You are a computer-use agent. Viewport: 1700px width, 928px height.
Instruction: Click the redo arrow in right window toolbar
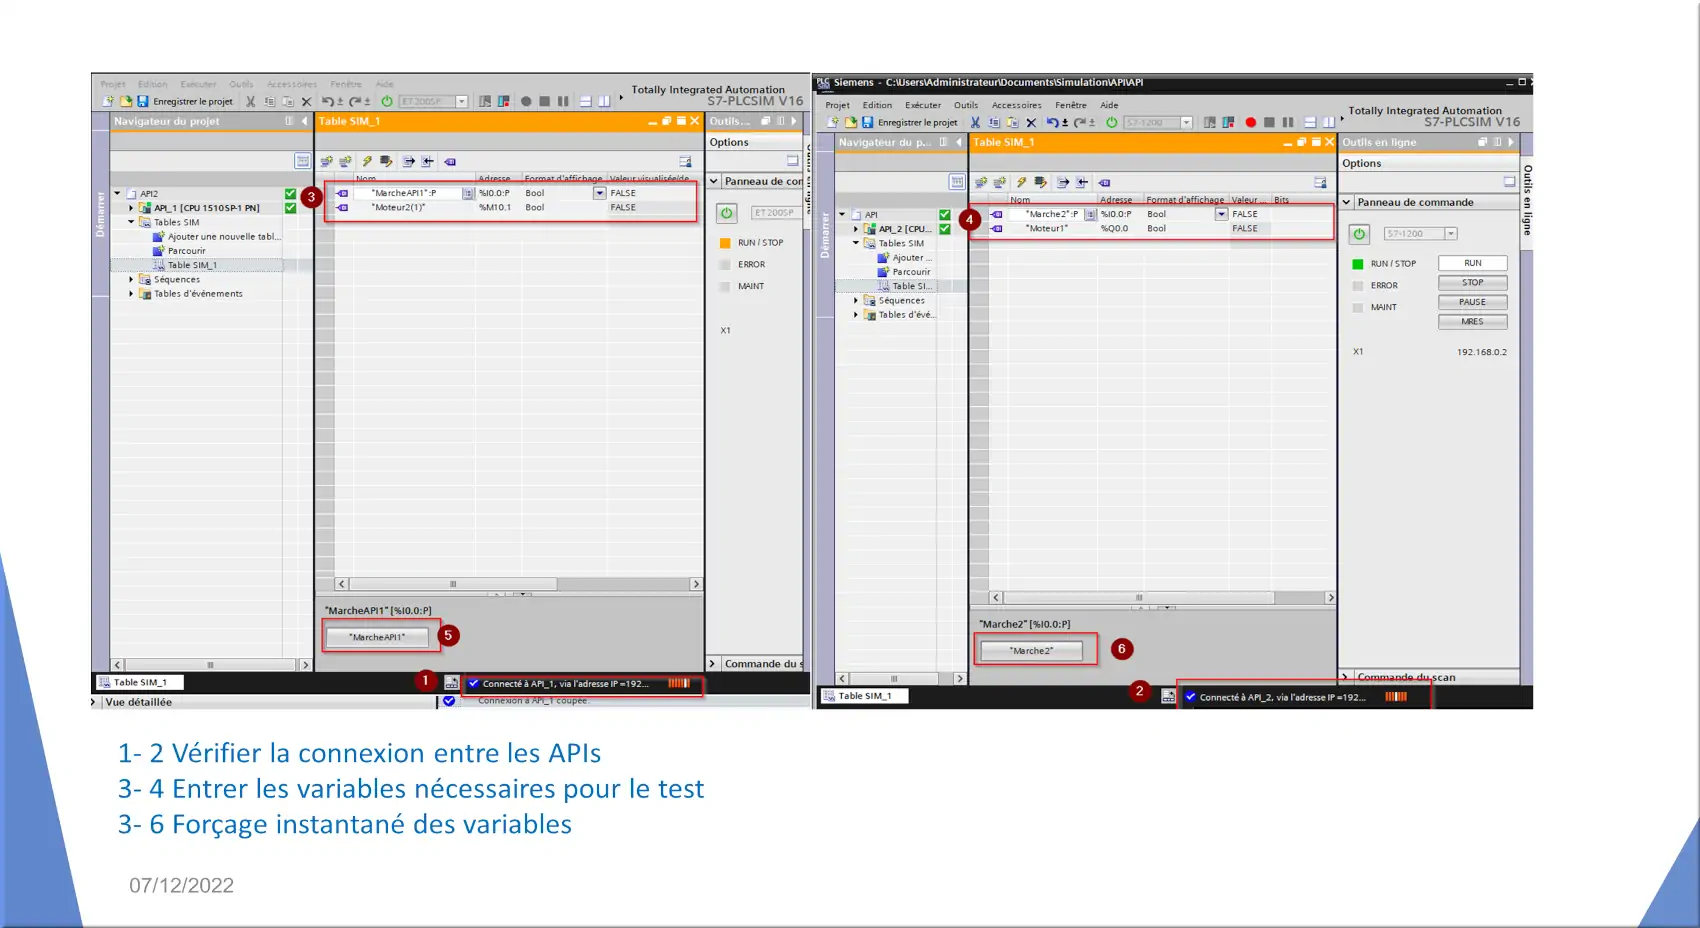pyautogui.click(x=1080, y=122)
